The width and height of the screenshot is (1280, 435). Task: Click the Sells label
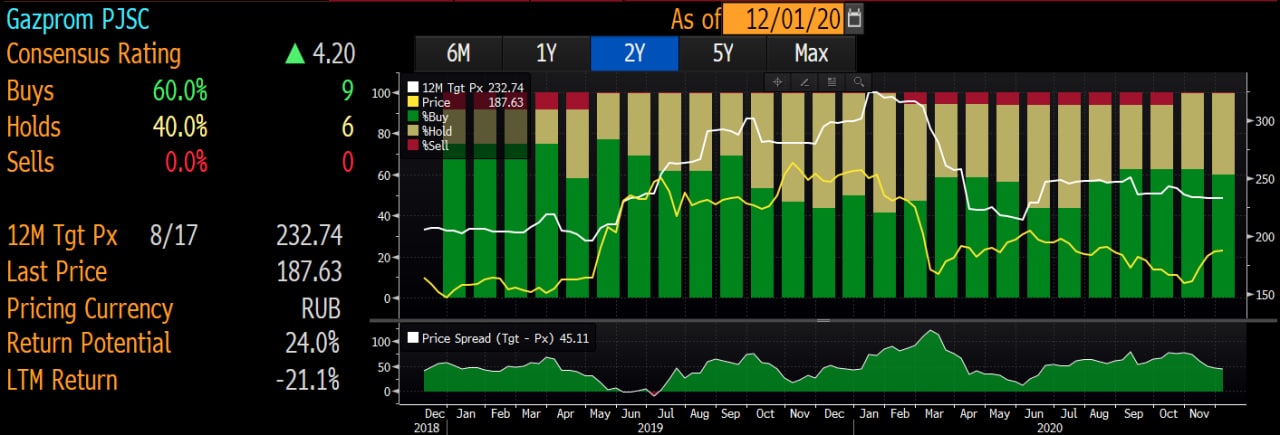(30, 162)
